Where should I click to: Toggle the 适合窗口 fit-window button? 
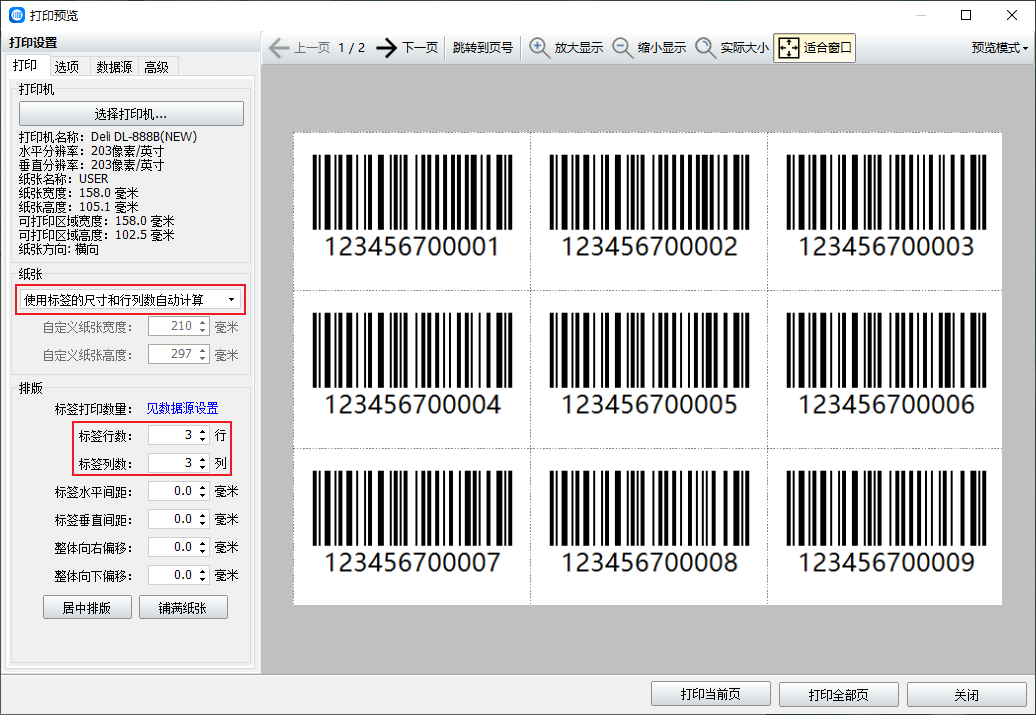pyautogui.click(x=815, y=48)
